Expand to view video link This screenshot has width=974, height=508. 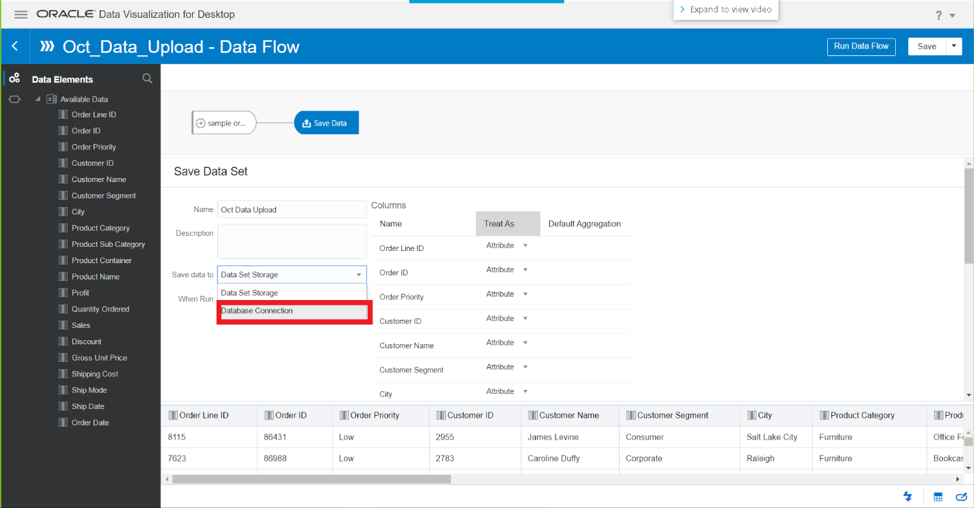click(726, 9)
